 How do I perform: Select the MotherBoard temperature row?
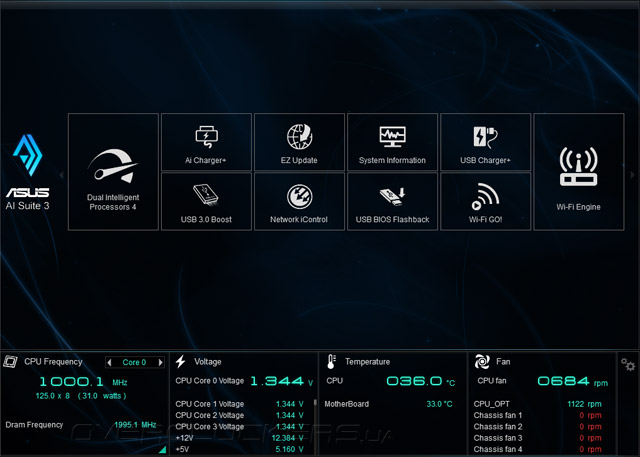pos(388,404)
